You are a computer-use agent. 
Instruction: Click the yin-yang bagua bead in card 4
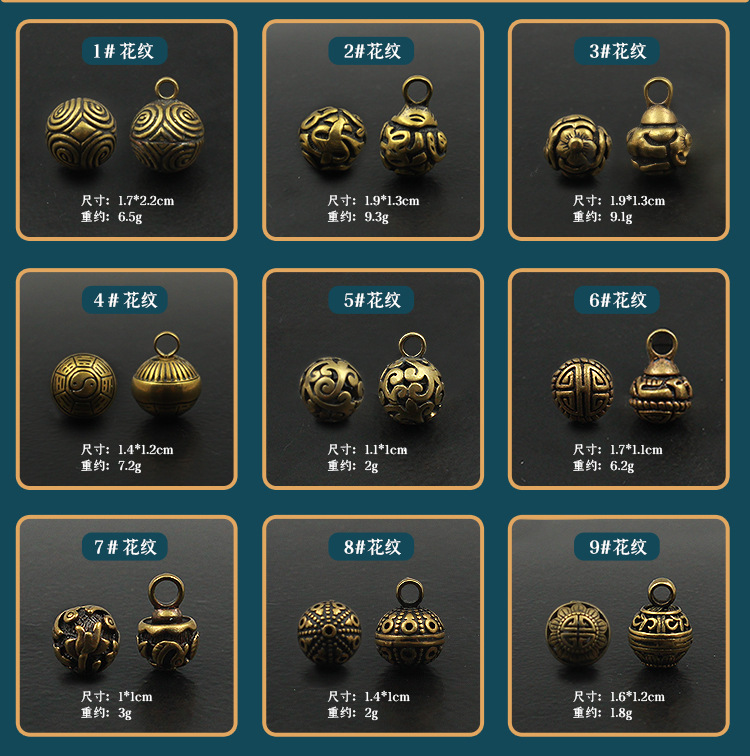(84, 385)
